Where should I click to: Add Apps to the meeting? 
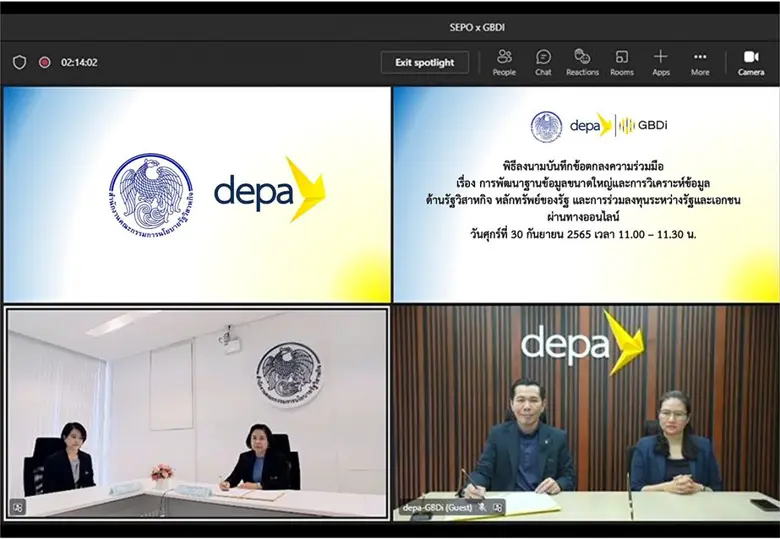pos(661,63)
